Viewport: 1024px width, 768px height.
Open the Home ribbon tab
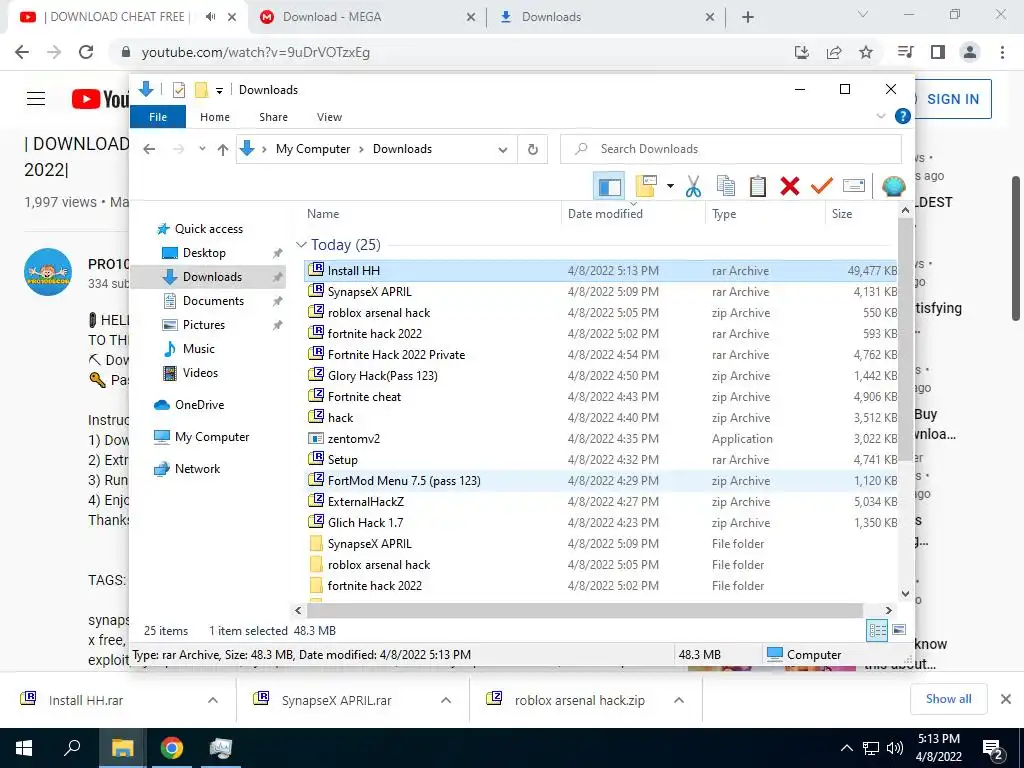(215, 117)
